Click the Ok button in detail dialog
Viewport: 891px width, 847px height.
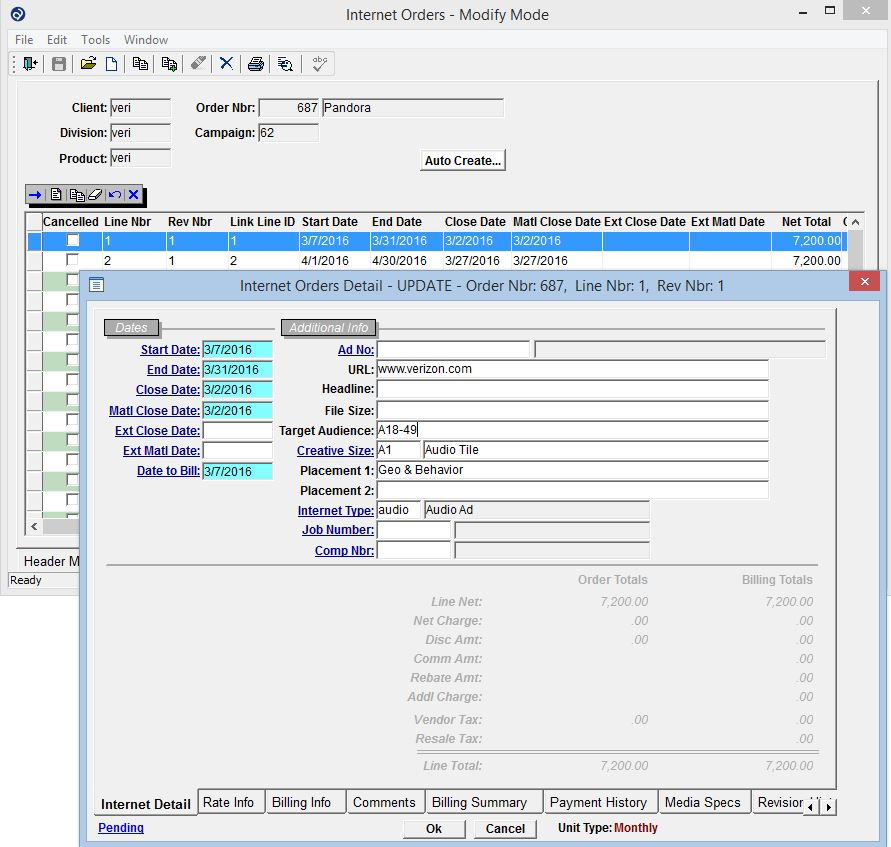coord(434,828)
